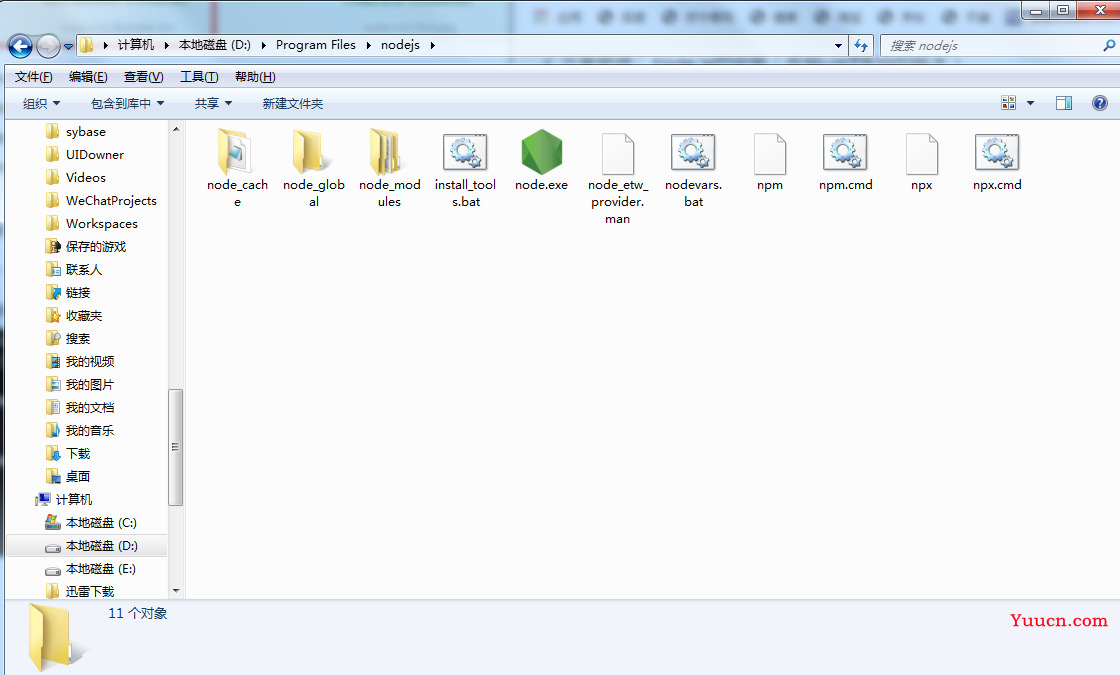1120x675 pixels.
Task: Select 我的音乐 in the navigation tree
Action: pos(90,430)
